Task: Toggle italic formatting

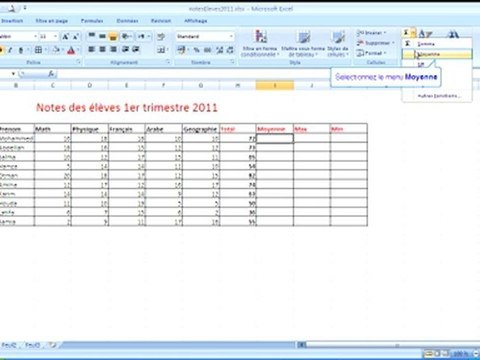Action: pyautogui.click(x=10, y=50)
